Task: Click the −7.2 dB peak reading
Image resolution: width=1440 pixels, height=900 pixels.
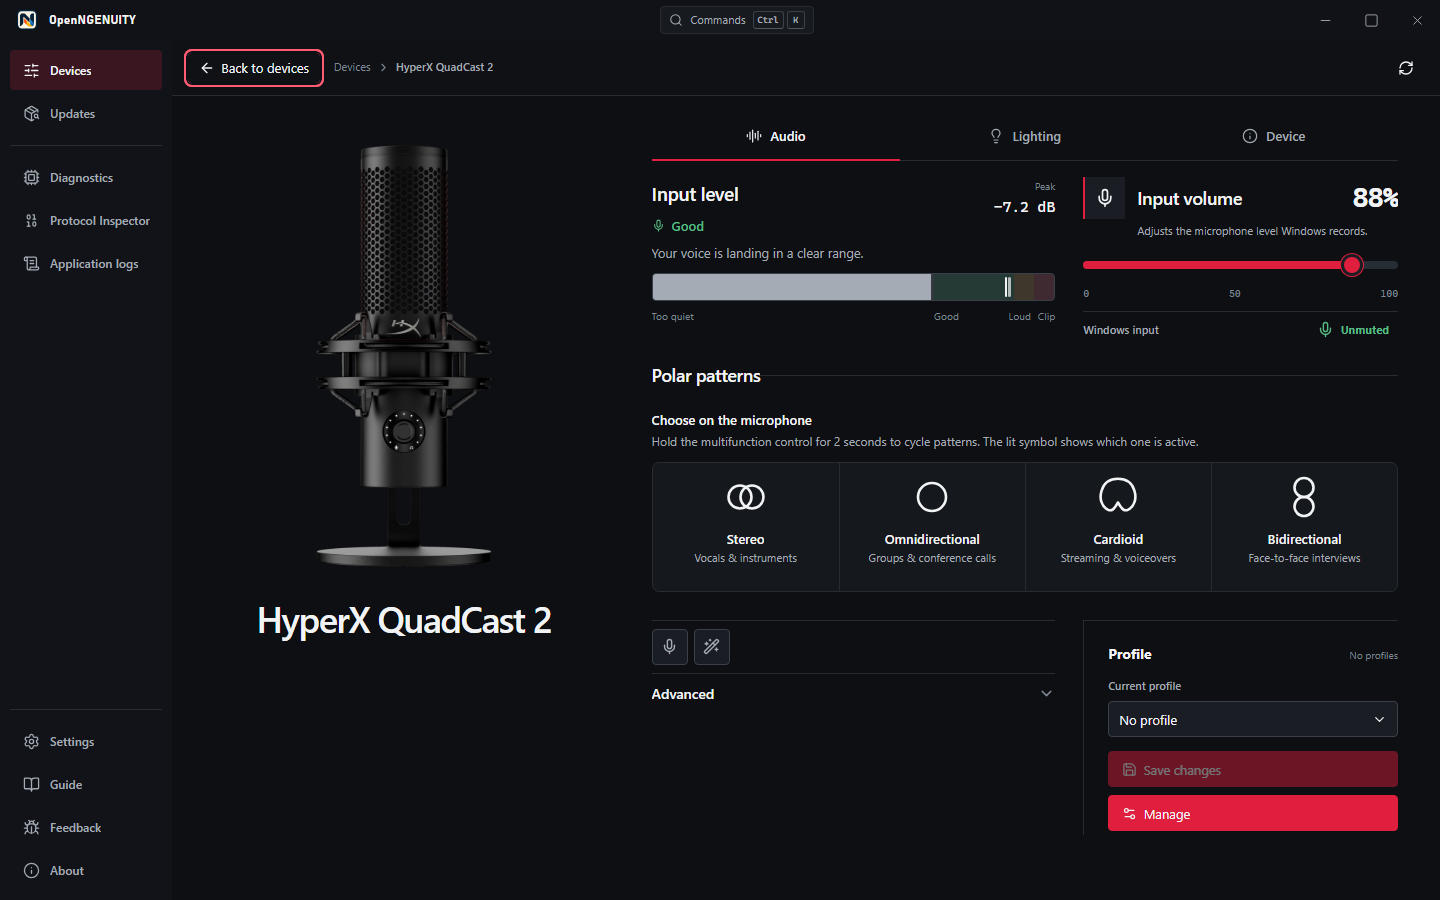Action: coord(1024,207)
